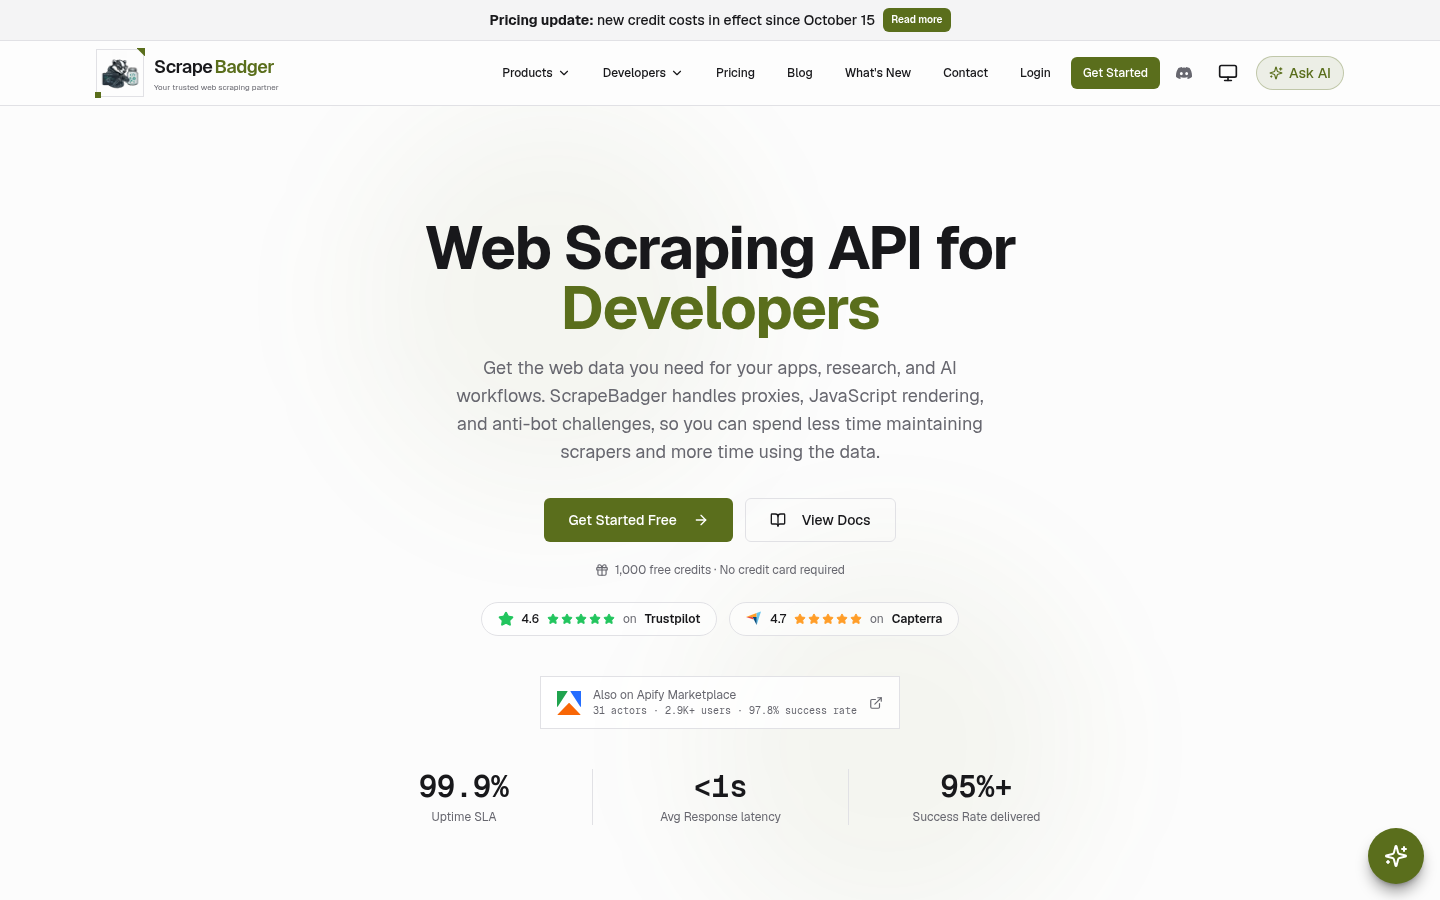
Task: Go to the Blog page
Action: click(x=800, y=73)
